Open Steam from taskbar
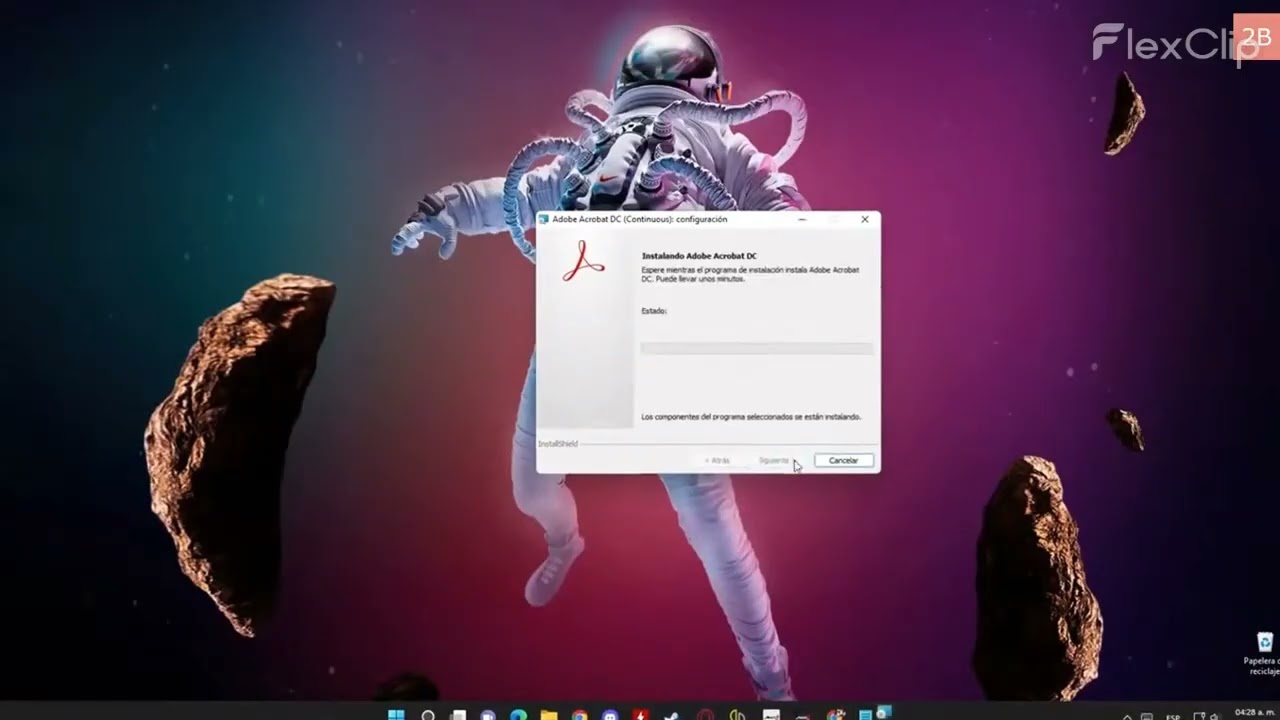Viewport: 1280px width, 720px height. click(x=670, y=714)
